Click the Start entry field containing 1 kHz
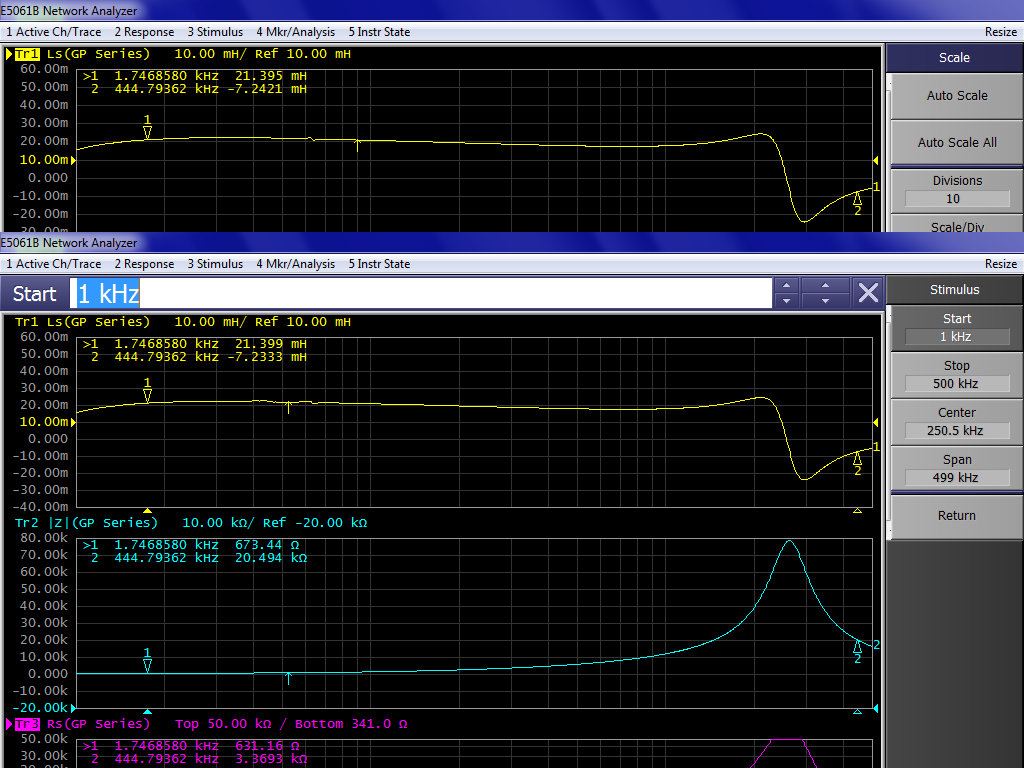The height and width of the screenshot is (768, 1024). 421,293
